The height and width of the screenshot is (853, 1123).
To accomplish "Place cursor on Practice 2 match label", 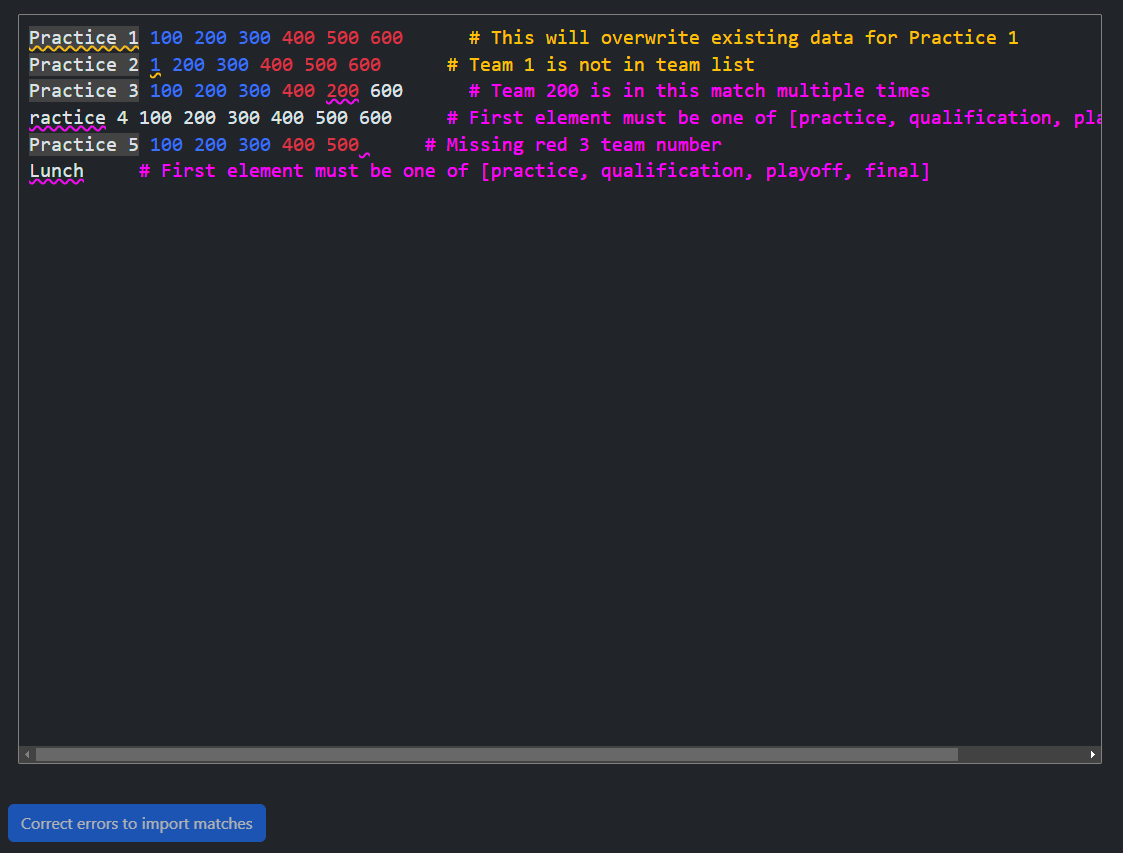I will 83,65.
